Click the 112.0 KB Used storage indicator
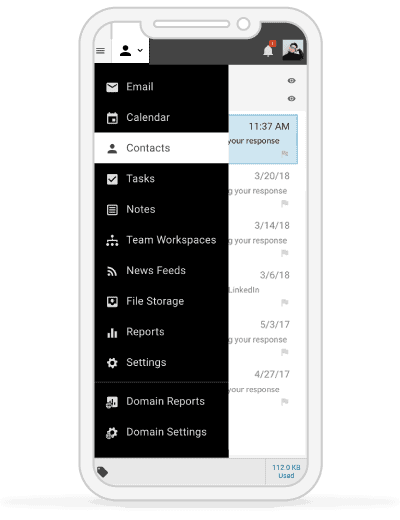This screenshot has height=520, width=400. 286,471
